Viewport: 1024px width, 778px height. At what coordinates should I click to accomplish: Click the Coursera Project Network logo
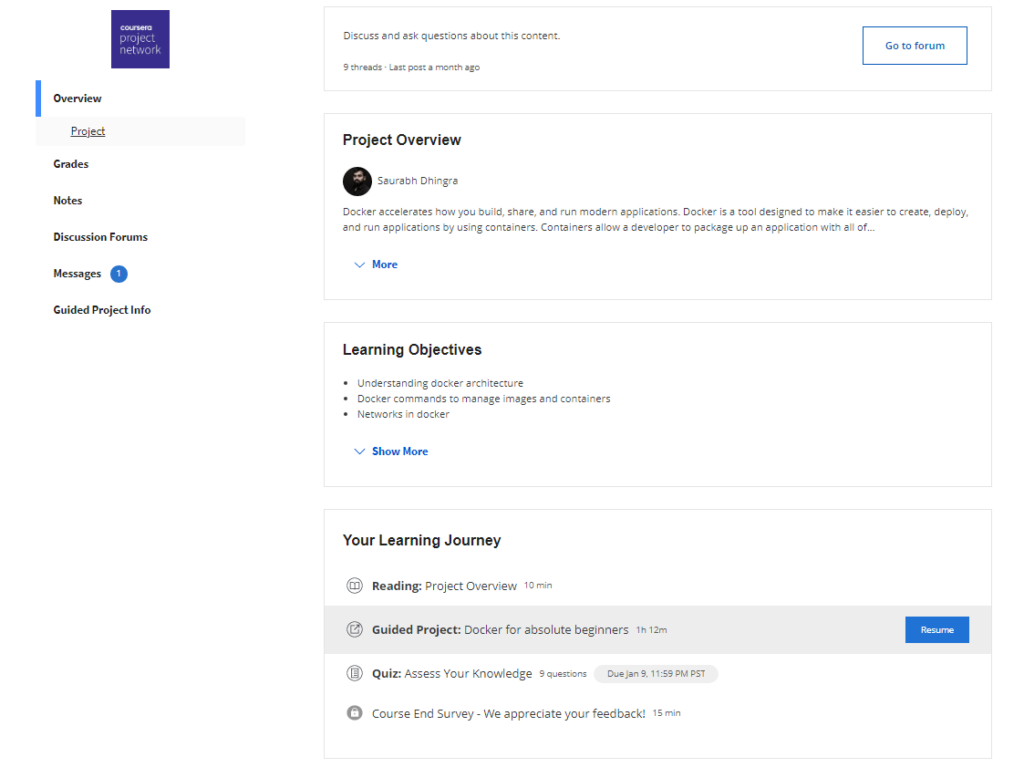[x=139, y=39]
